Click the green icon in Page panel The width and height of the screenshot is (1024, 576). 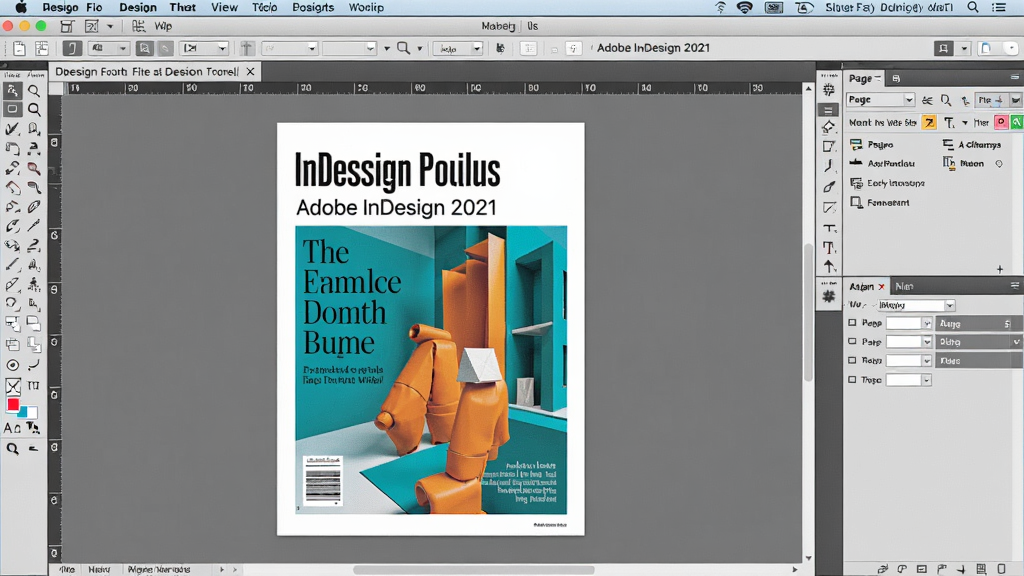tap(1017, 122)
